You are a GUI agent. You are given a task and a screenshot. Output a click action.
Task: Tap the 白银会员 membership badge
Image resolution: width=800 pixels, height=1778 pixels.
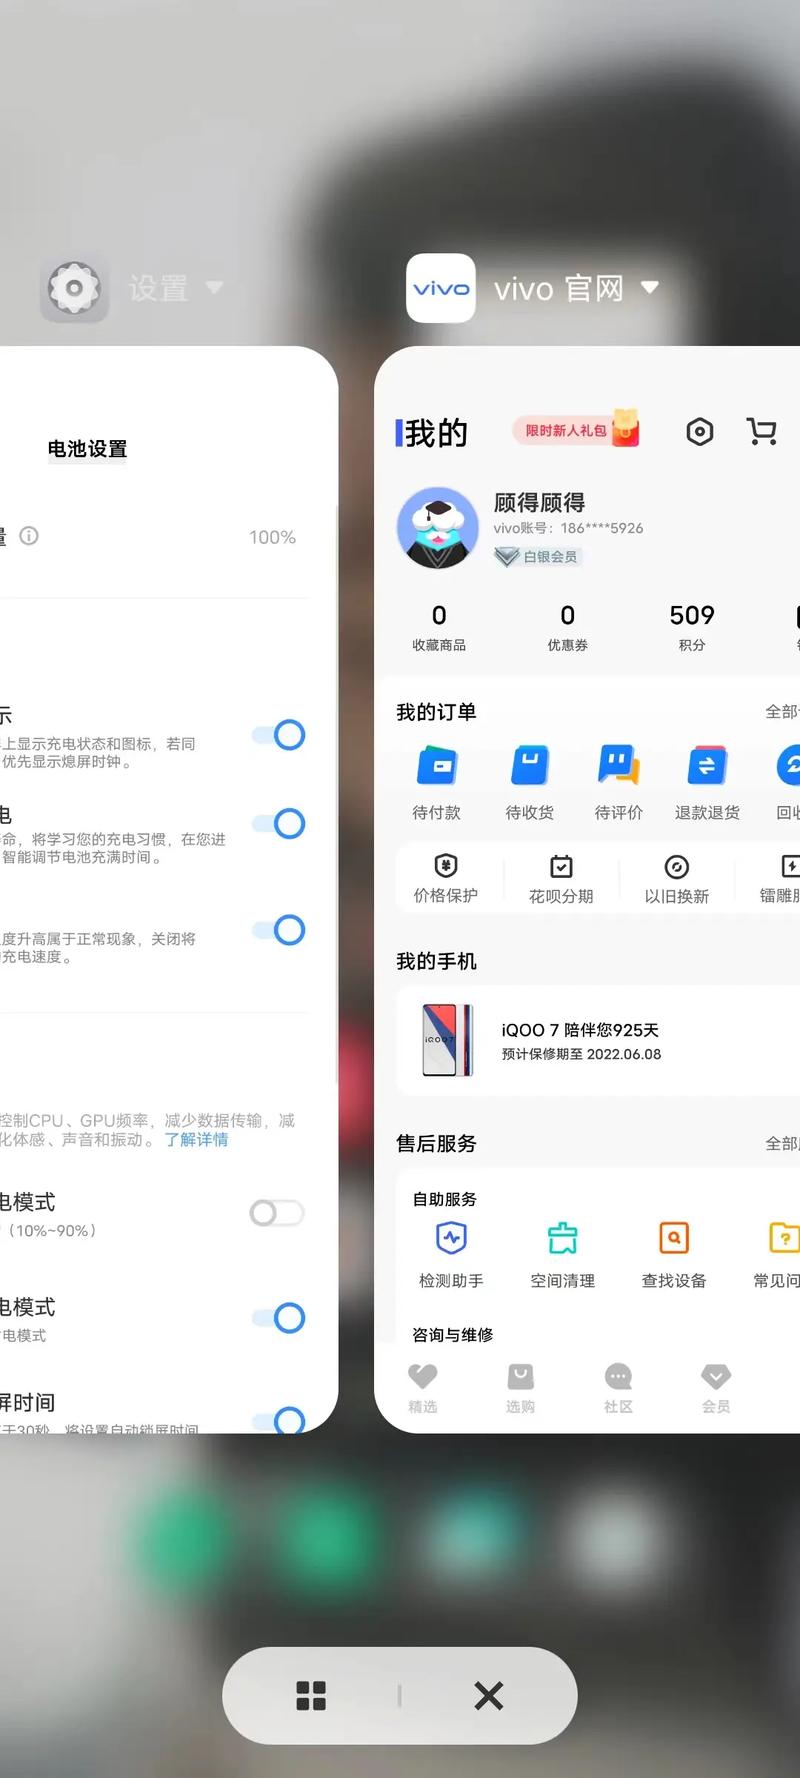point(538,557)
